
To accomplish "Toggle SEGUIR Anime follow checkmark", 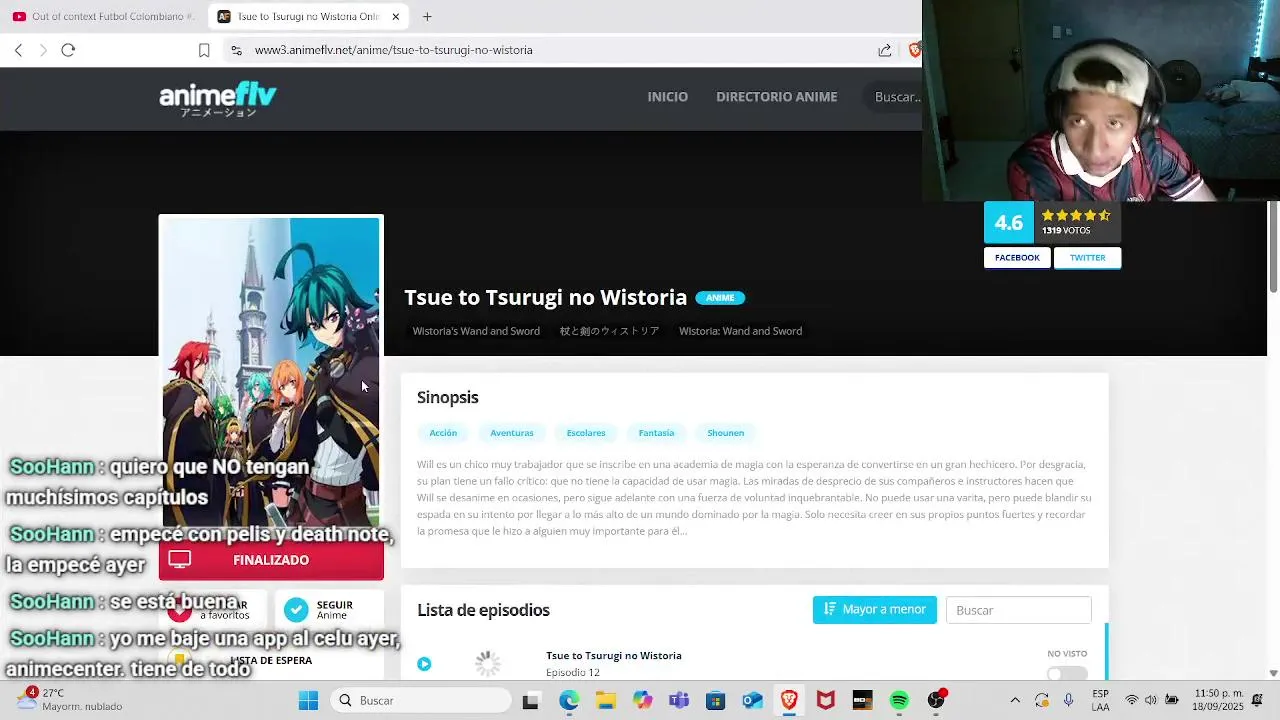I will [296, 610].
